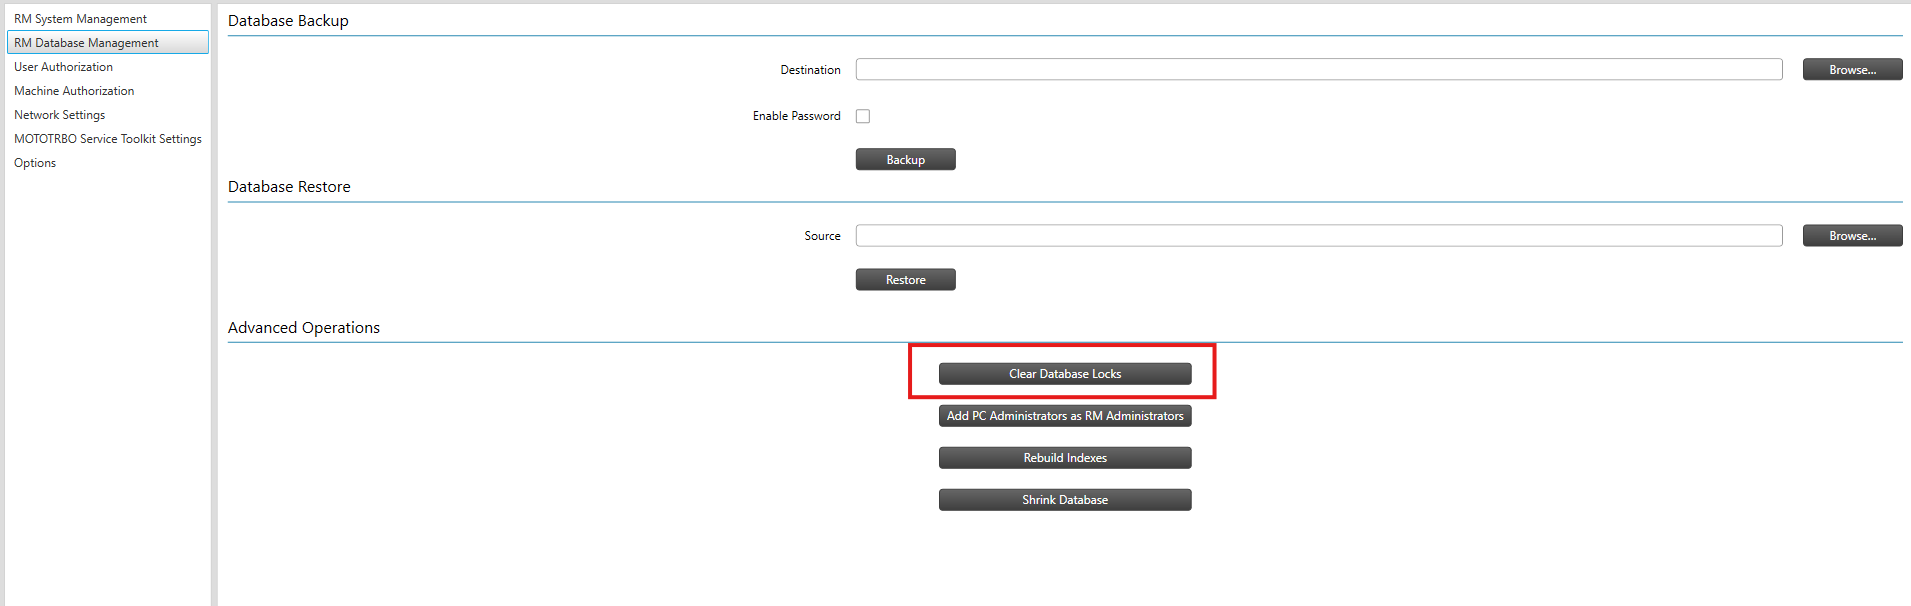Run Rebuild Indexes operation
The image size is (1911, 606).
pos(1065,457)
